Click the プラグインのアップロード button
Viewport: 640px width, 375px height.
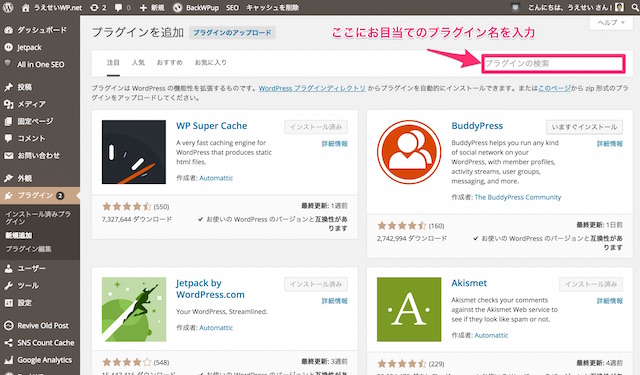pos(232,33)
